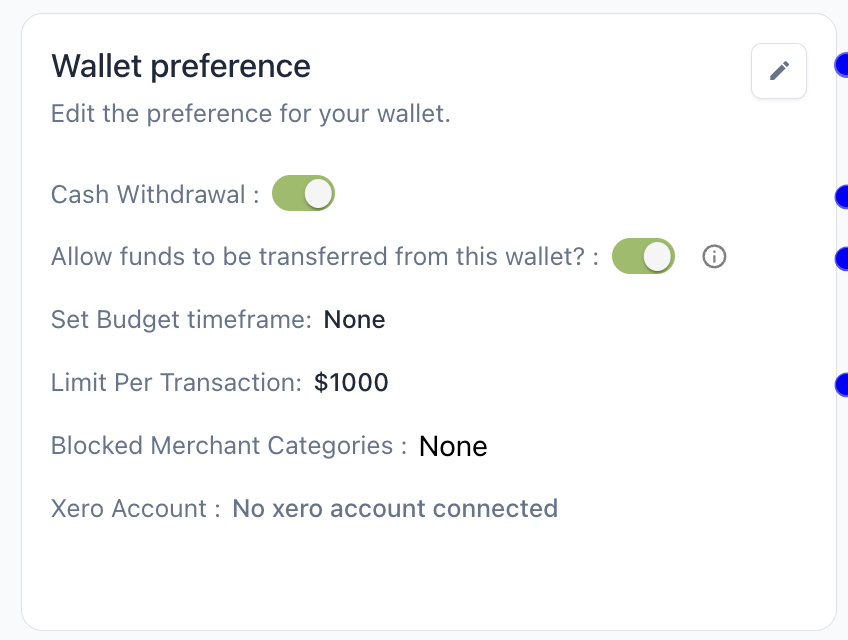Screen dimensions: 848x640
Task: Select the $1000 transaction limit value
Action: [351, 382]
